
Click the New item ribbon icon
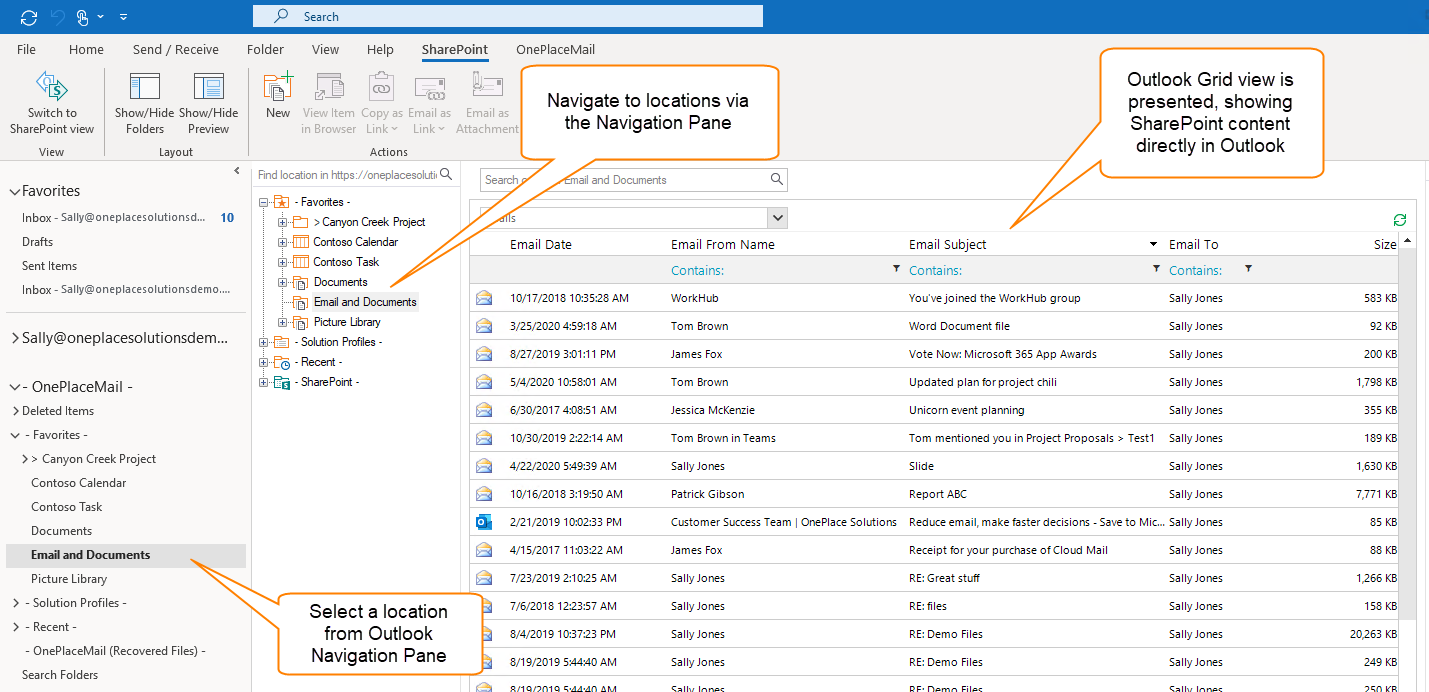pos(278,86)
